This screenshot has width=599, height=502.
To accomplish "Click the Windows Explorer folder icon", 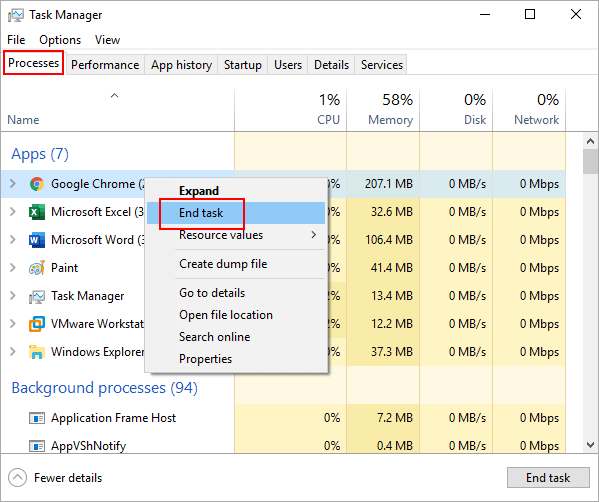I will 37,352.
